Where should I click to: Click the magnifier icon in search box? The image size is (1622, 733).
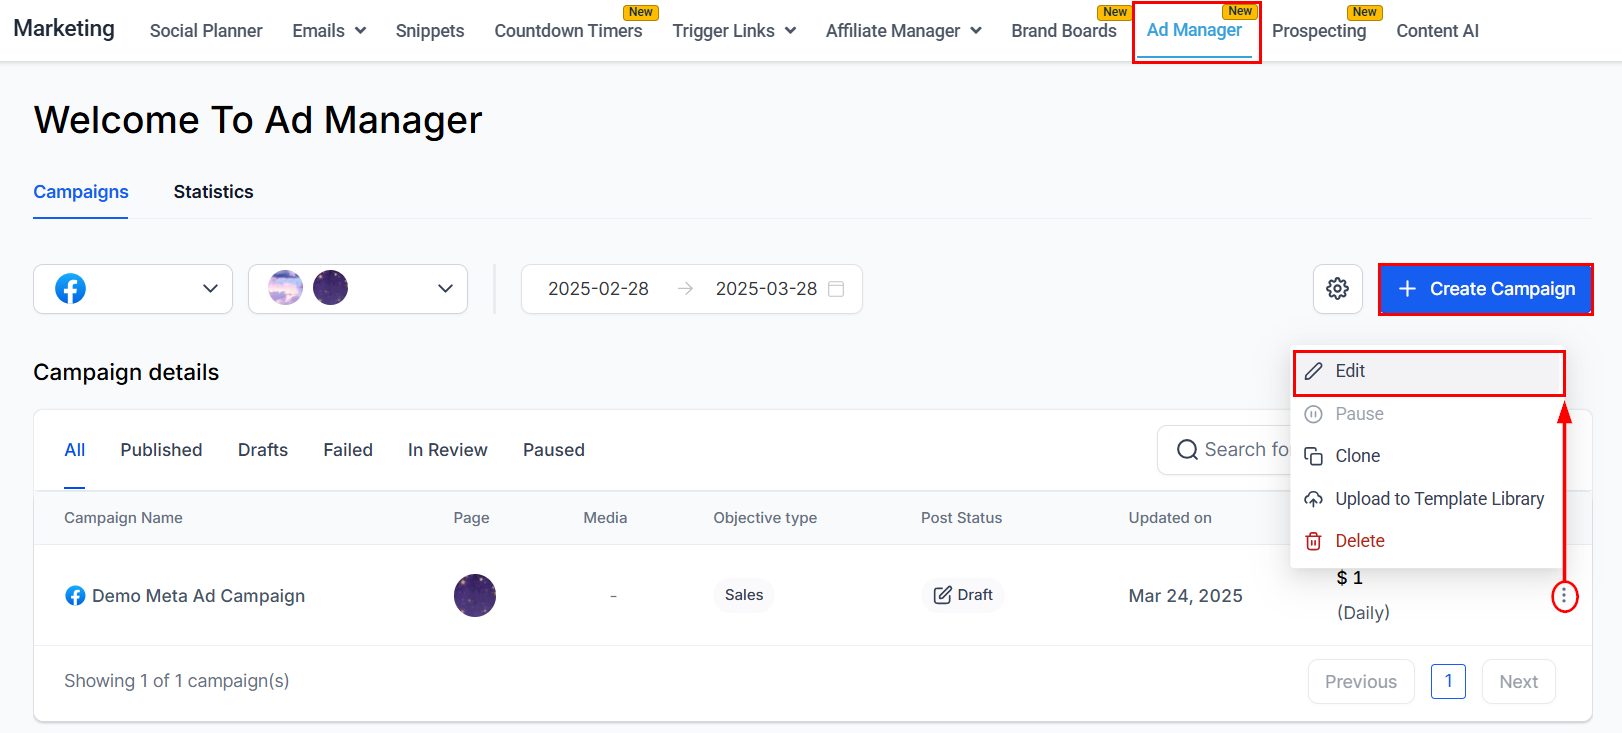coord(1187,450)
